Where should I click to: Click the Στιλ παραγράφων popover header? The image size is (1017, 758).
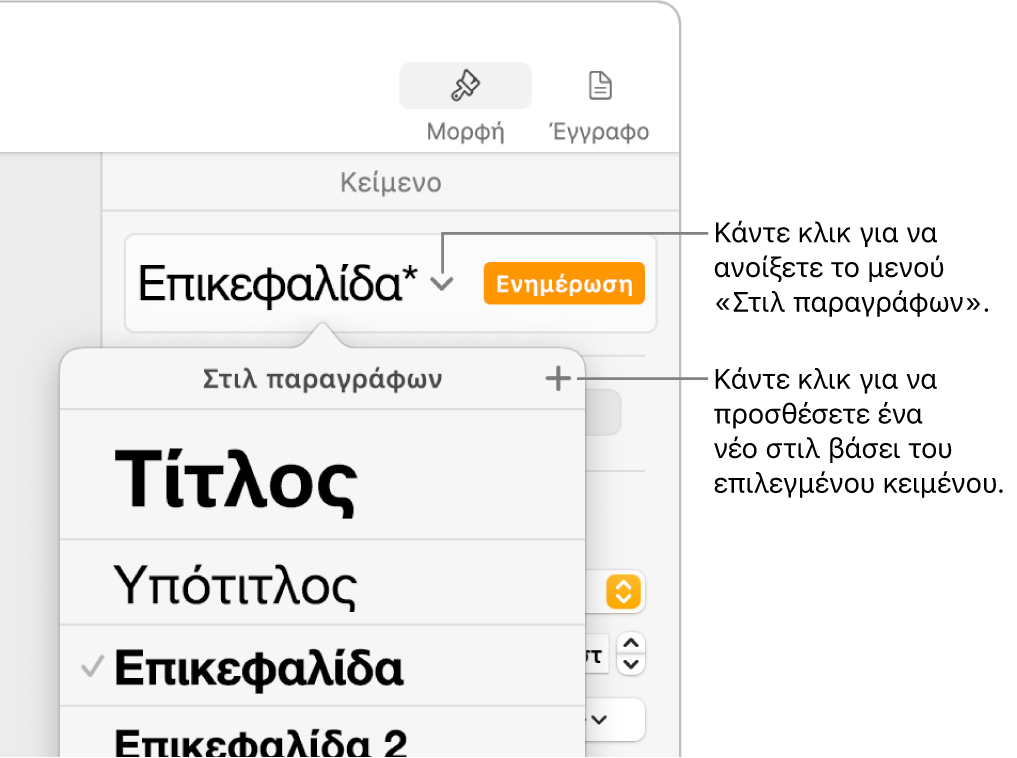[x=322, y=379]
